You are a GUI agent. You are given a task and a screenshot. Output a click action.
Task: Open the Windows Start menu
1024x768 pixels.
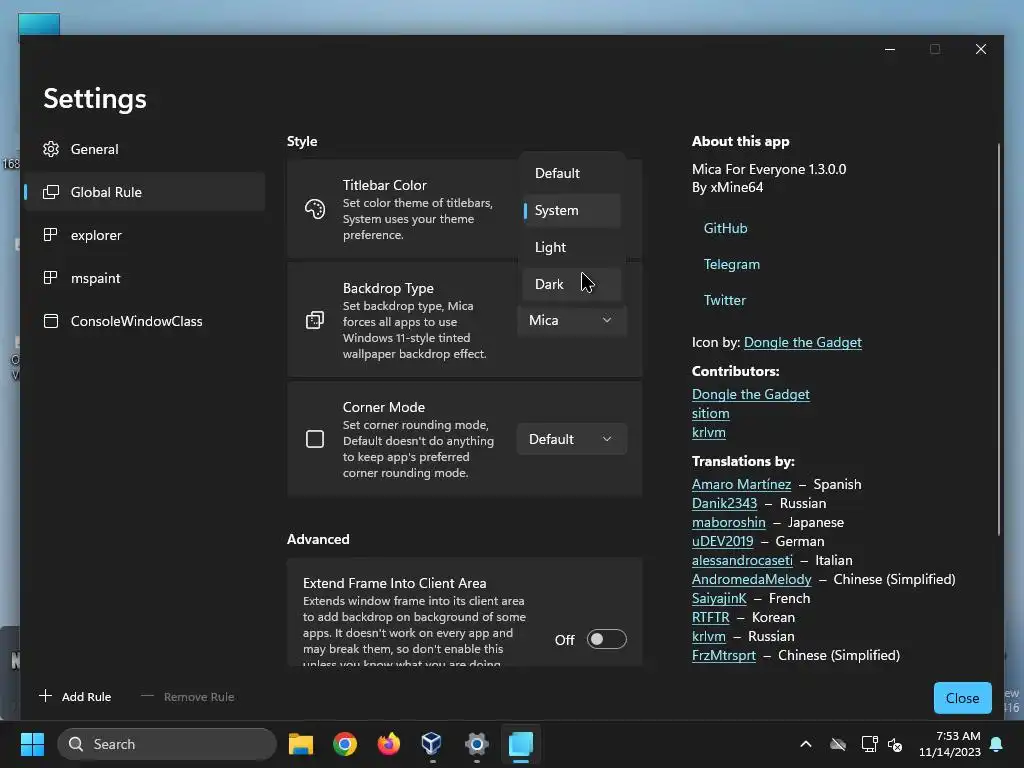32,744
